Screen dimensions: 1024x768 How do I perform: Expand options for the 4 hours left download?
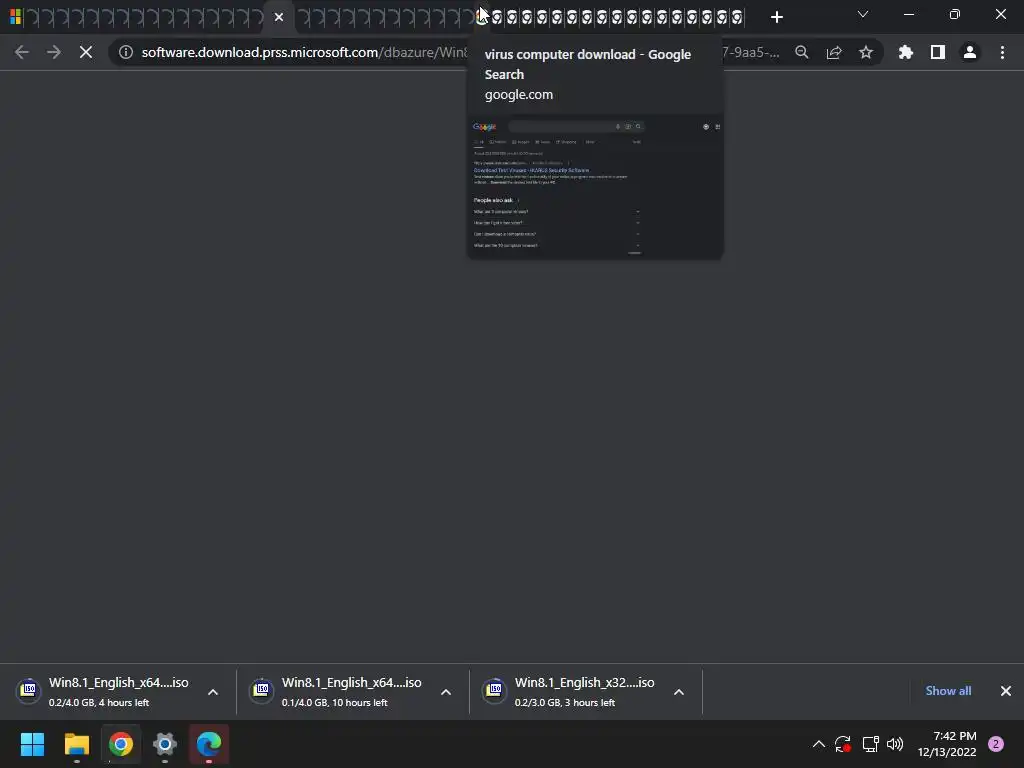(213, 692)
